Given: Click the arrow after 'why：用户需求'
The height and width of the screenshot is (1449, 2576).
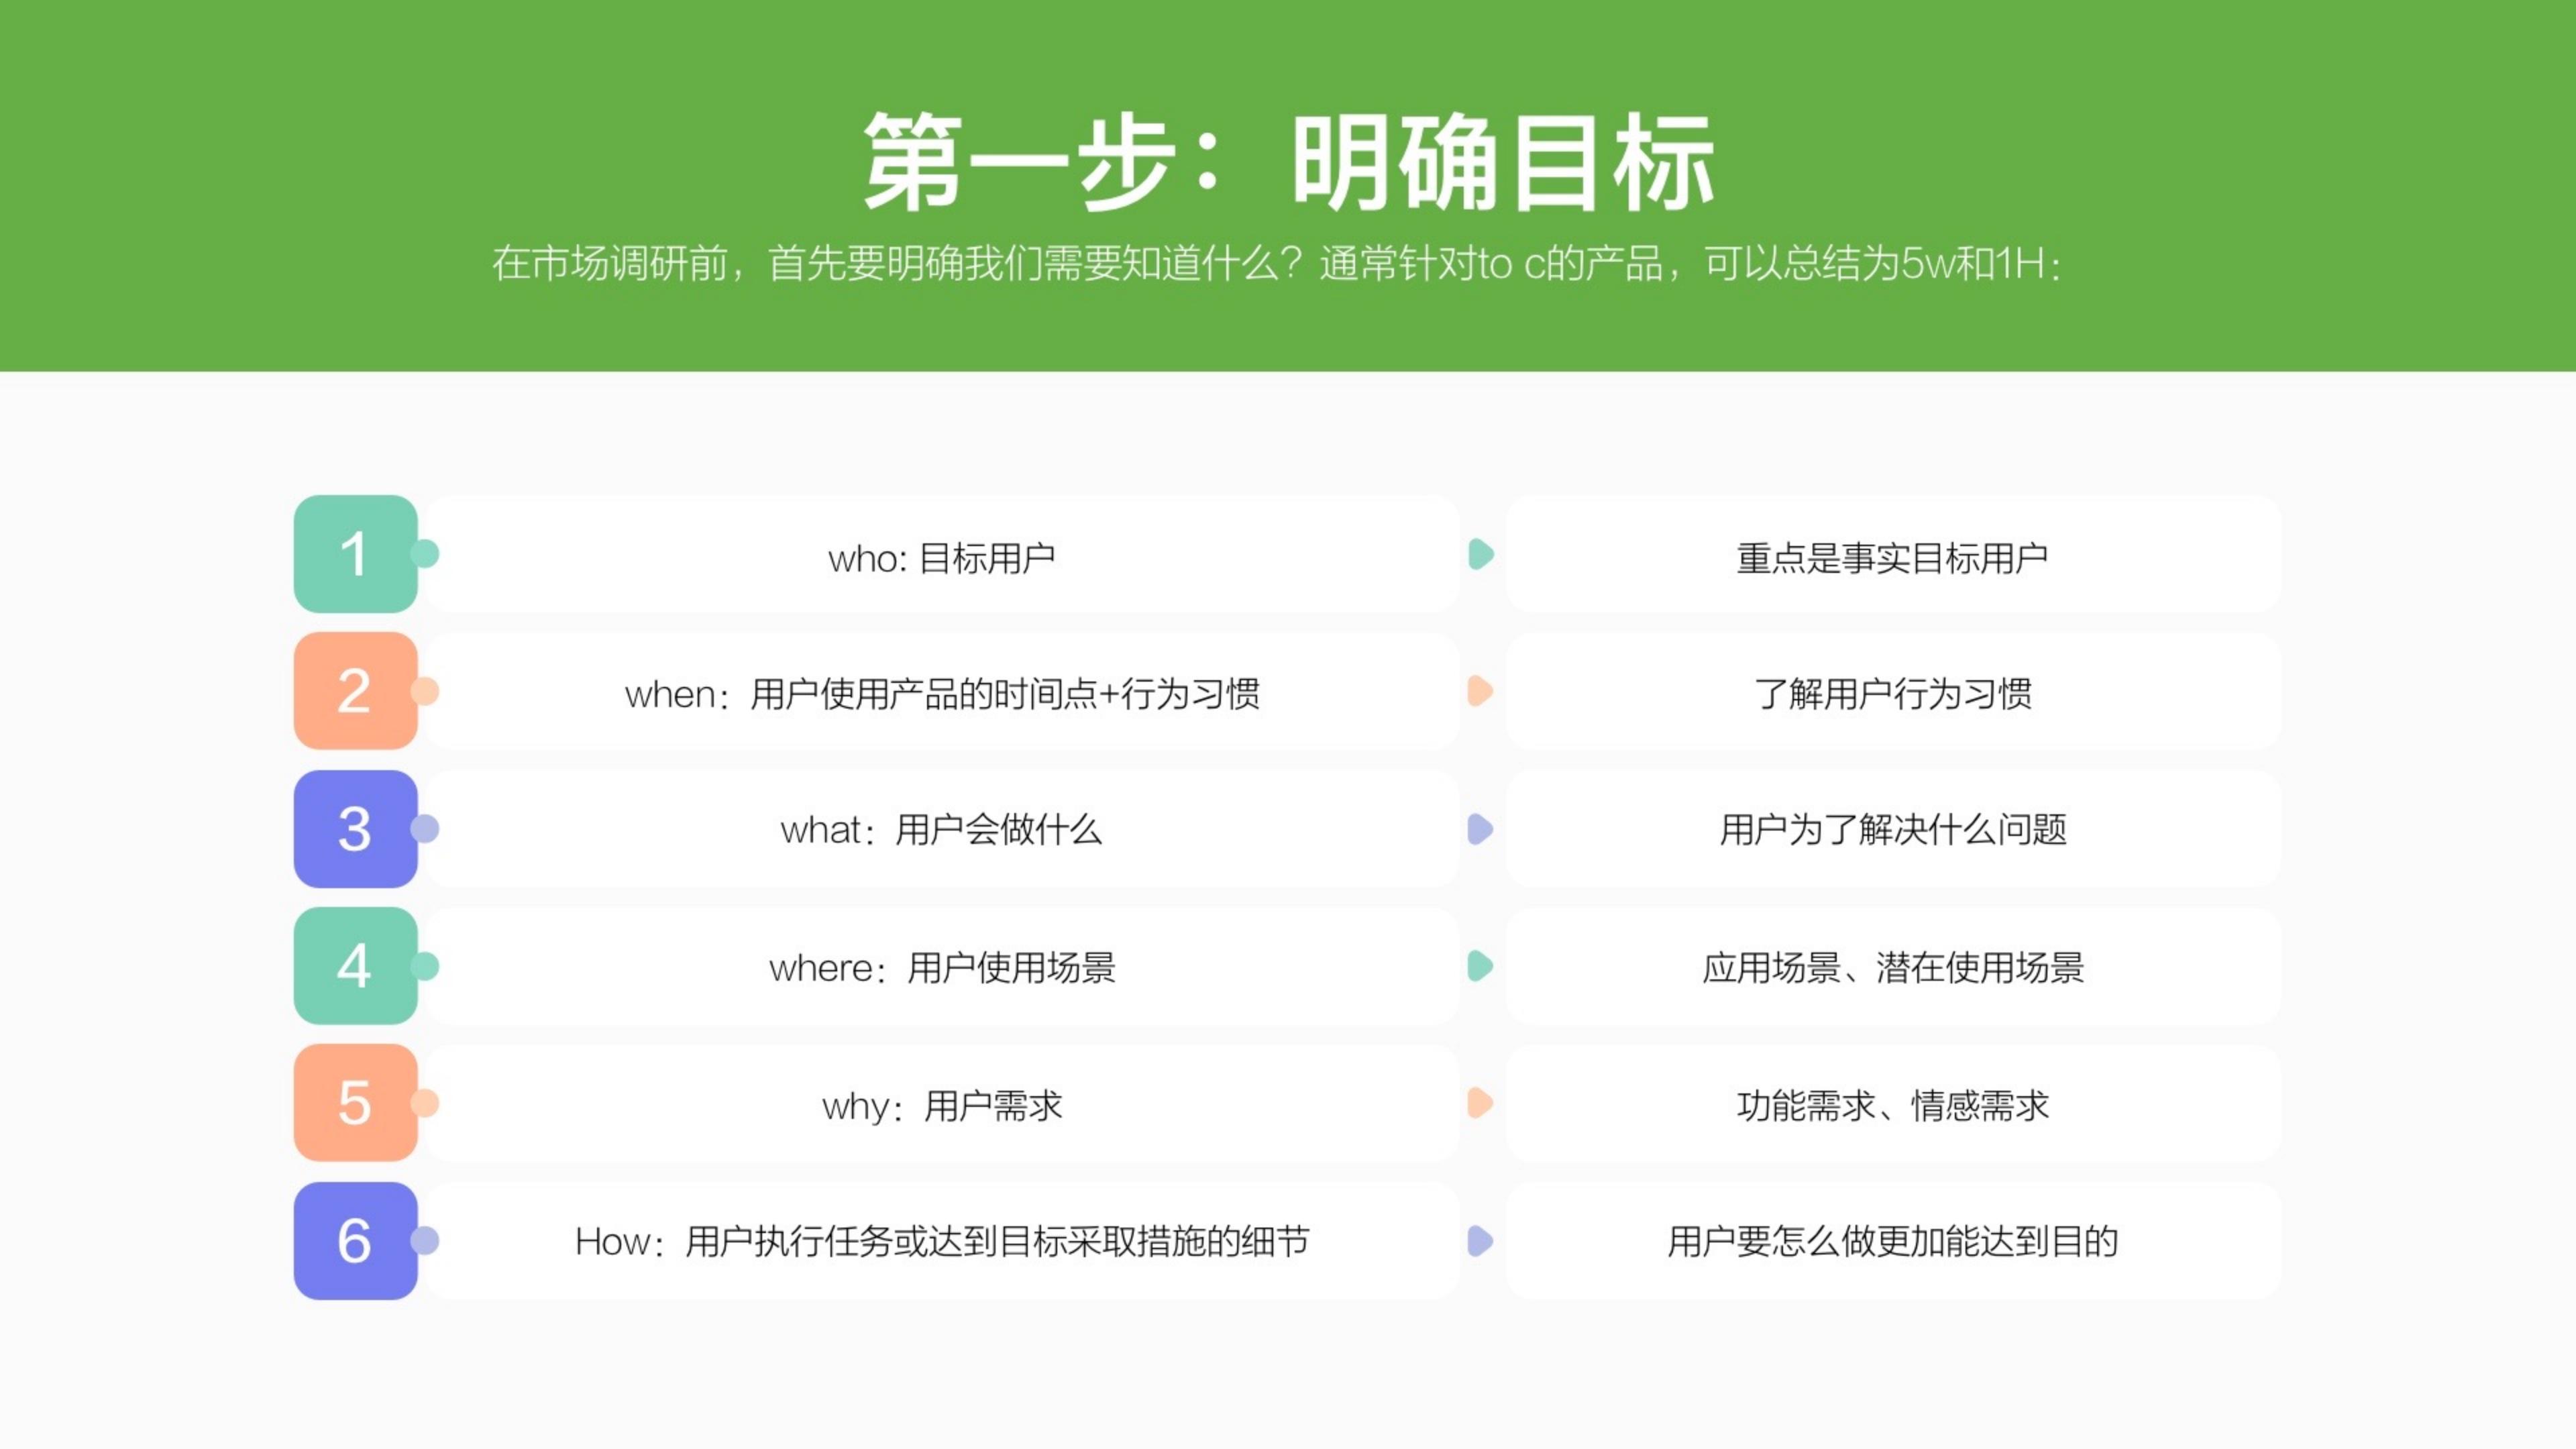Looking at the screenshot, I should [1481, 1103].
